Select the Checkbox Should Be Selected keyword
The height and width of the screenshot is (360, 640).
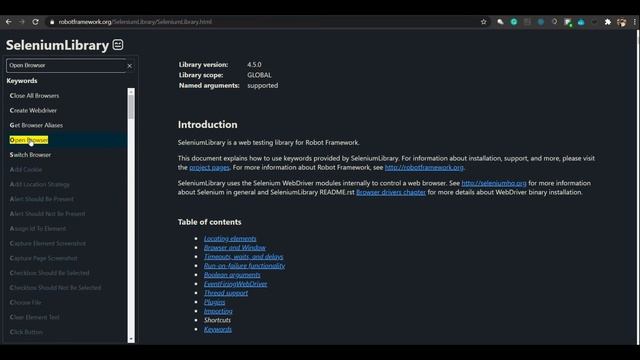click(49, 273)
